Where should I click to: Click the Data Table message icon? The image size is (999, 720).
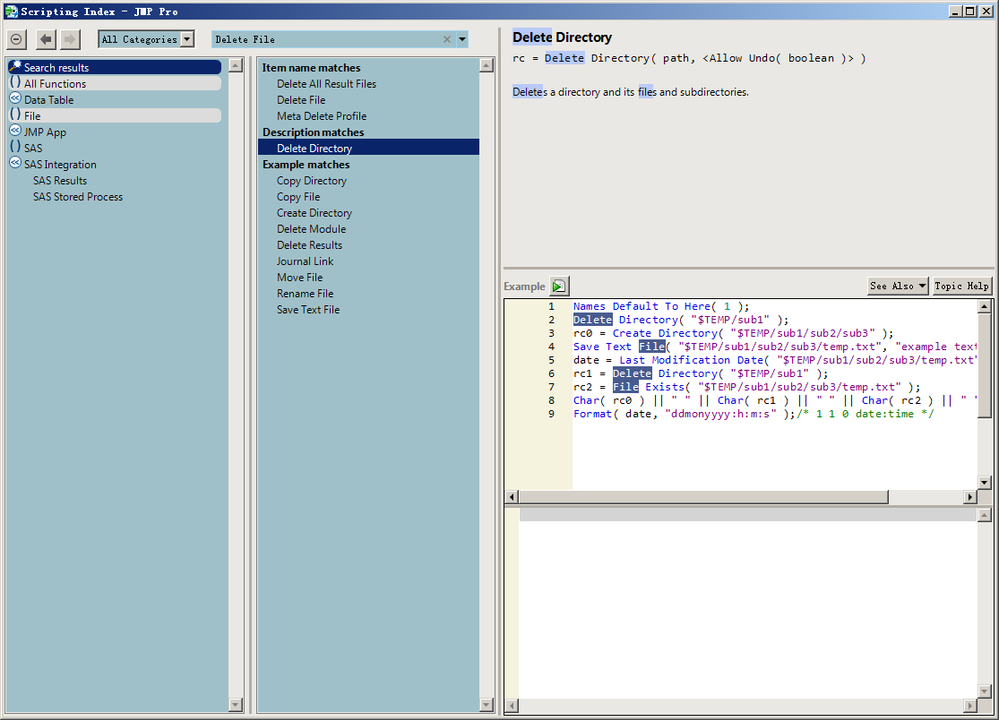15,100
